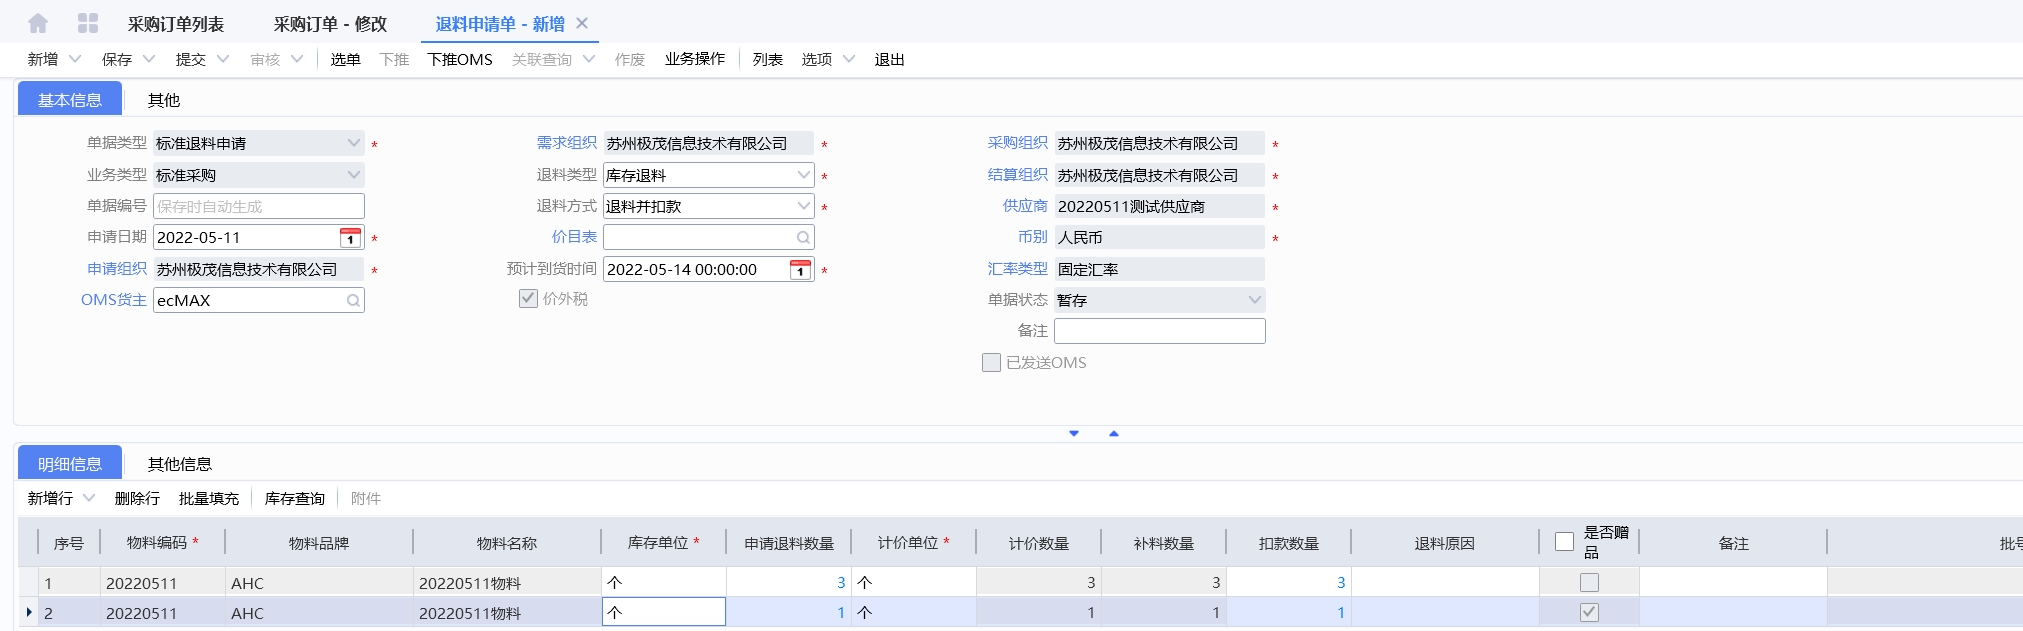Open the 业务操作 menu
The width and height of the screenshot is (2023, 631).
pos(695,59)
